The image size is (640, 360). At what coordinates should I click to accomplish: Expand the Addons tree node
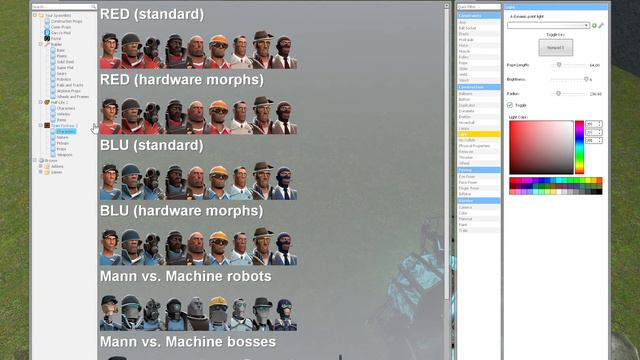[x=41, y=166]
